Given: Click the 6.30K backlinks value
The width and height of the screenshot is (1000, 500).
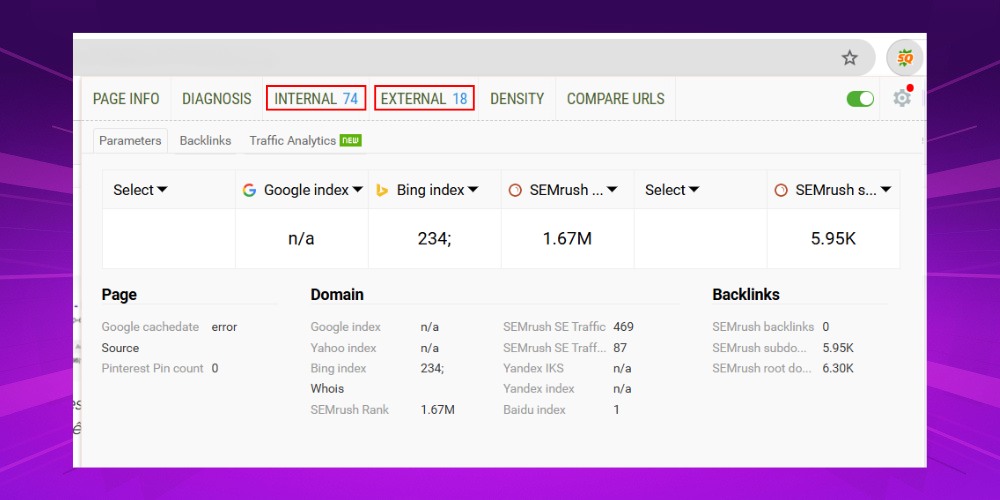Looking at the screenshot, I should (x=838, y=368).
